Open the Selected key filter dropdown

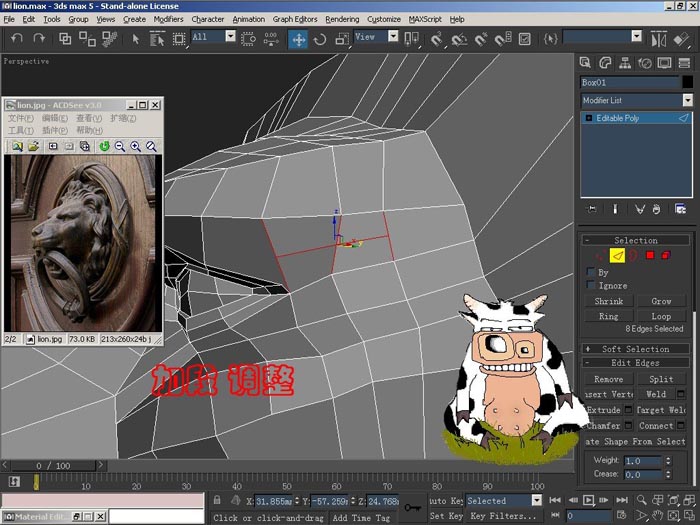click(x=537, y=500)
